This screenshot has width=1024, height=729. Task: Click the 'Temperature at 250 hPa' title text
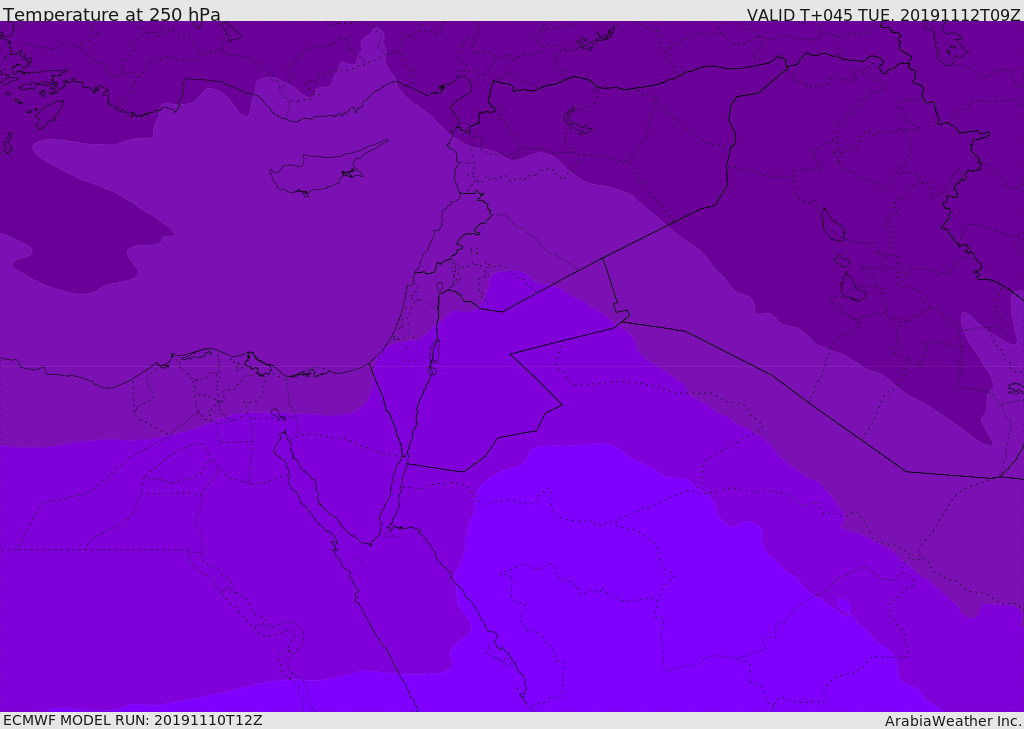point(112,14)
